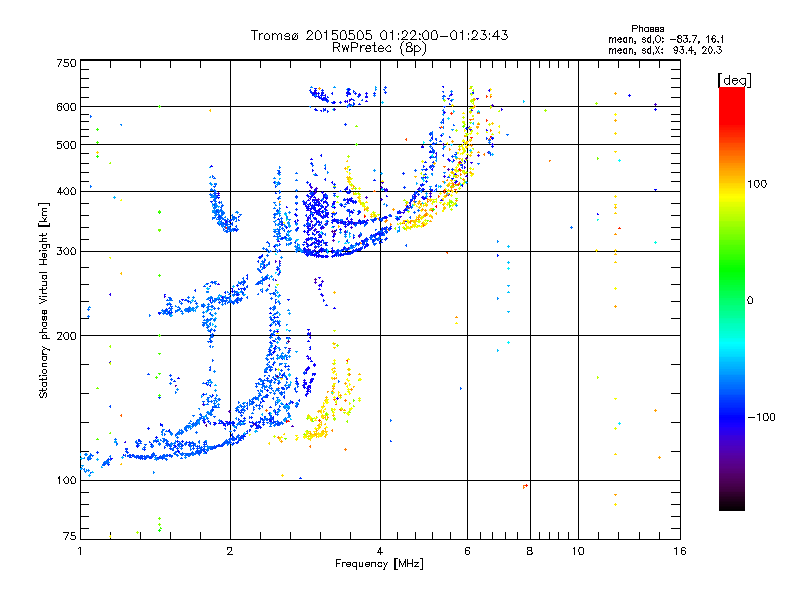Click the black bottom end of the colorbar
The height and width of the screenshot is (600, 800).
click(732, 503)
